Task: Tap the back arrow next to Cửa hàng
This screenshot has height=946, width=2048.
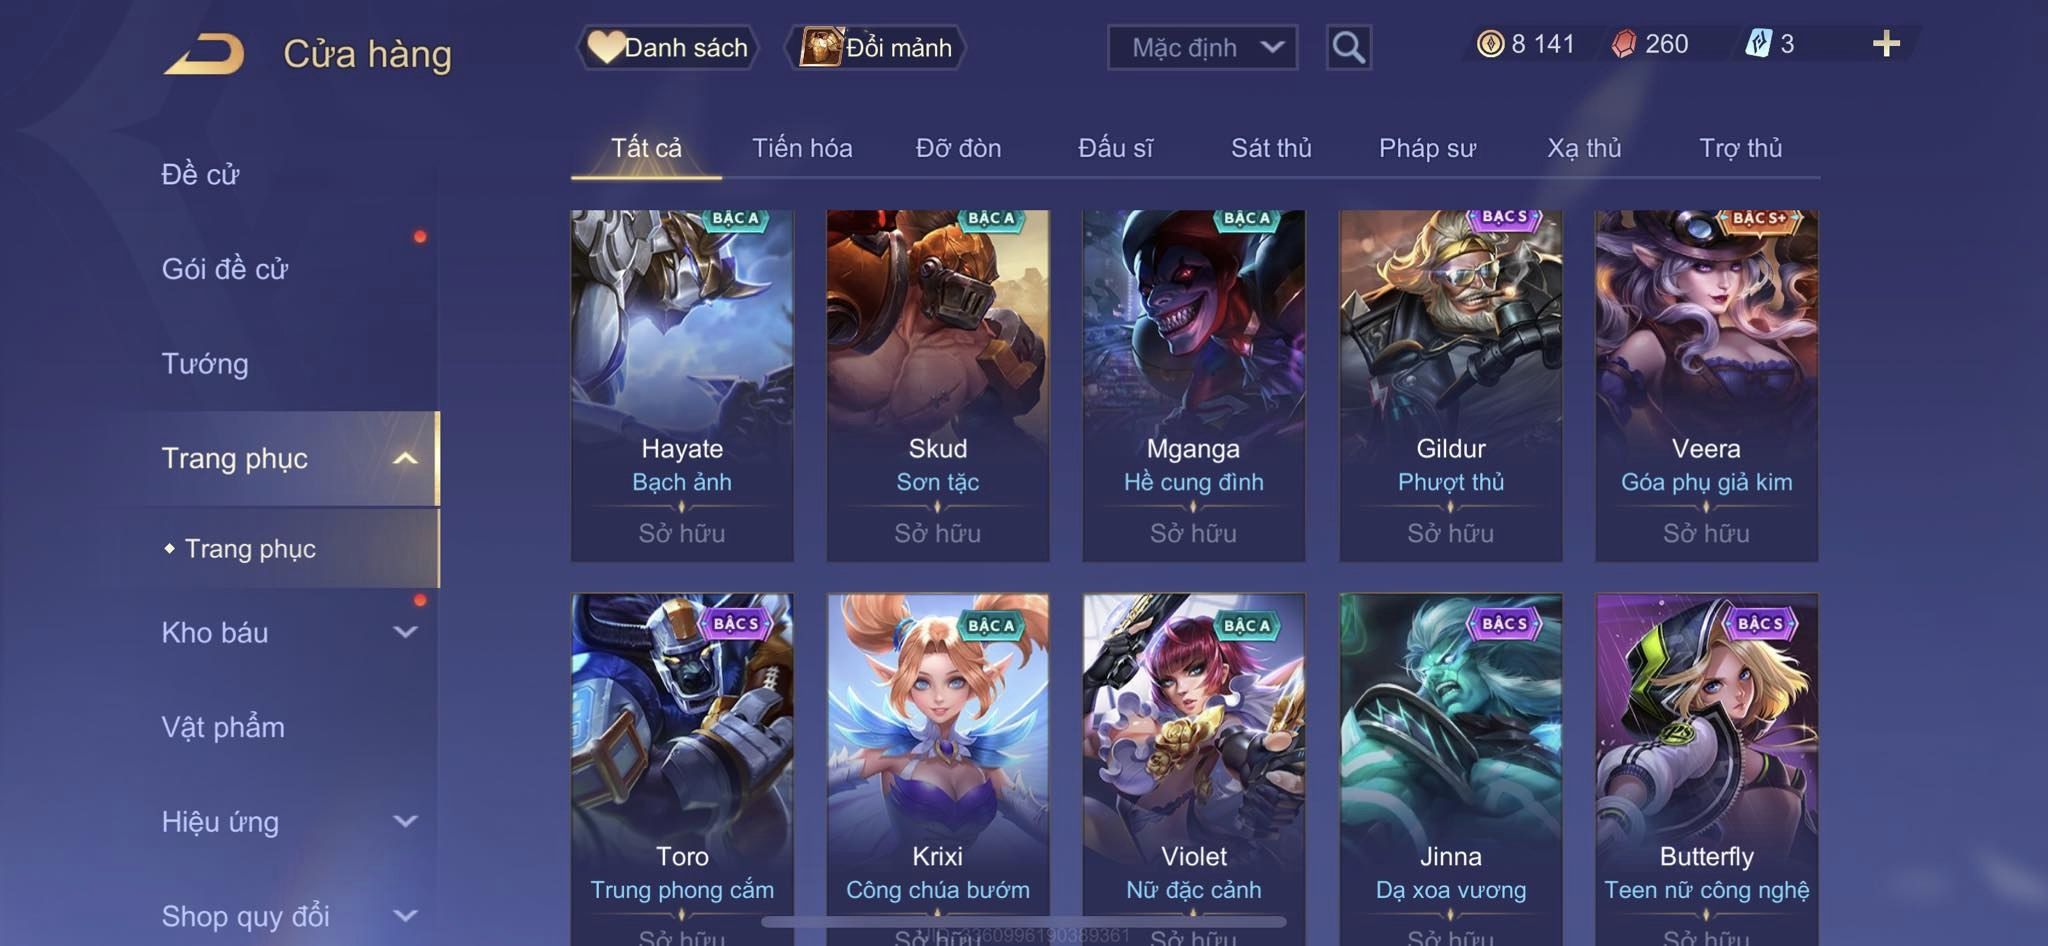Action: click(205, 54)
